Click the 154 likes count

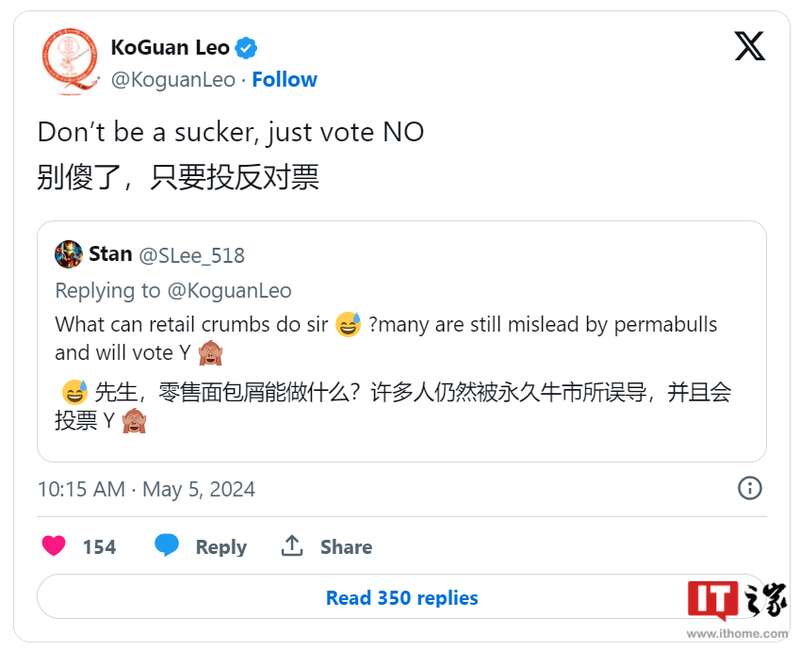point(99,547)
